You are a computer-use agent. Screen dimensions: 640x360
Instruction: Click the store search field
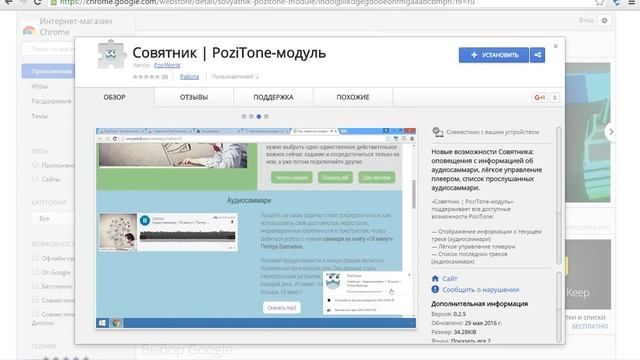(48, 49)
